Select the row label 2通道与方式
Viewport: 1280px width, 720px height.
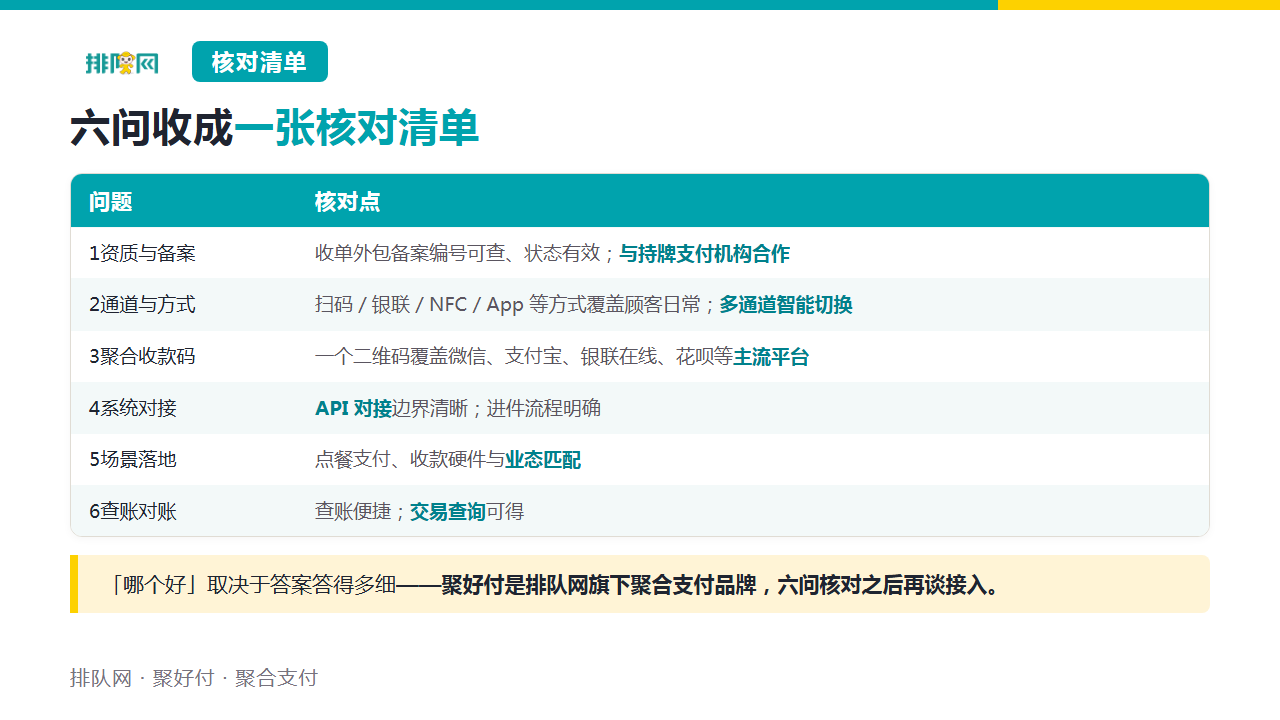(142, 305)
